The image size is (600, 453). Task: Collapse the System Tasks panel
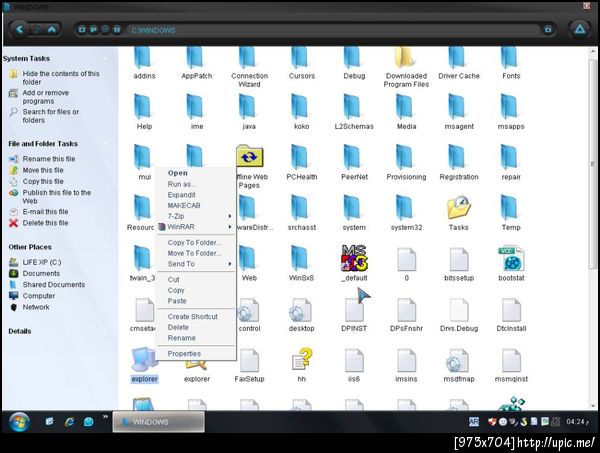pyautogui.click(x=104, y=59)
